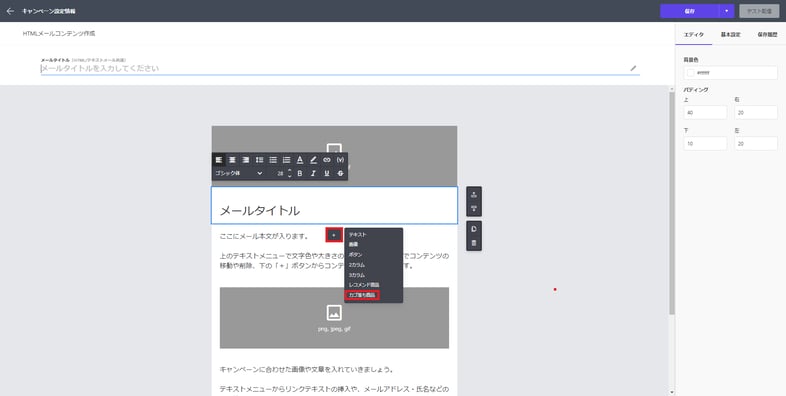786x396 pixels.
Task: Choose 画像 from the add-content menu
Action: pos(353,244)
